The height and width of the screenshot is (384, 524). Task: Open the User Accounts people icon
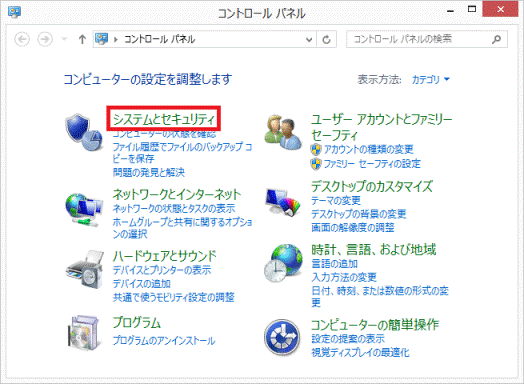[283, 132]
